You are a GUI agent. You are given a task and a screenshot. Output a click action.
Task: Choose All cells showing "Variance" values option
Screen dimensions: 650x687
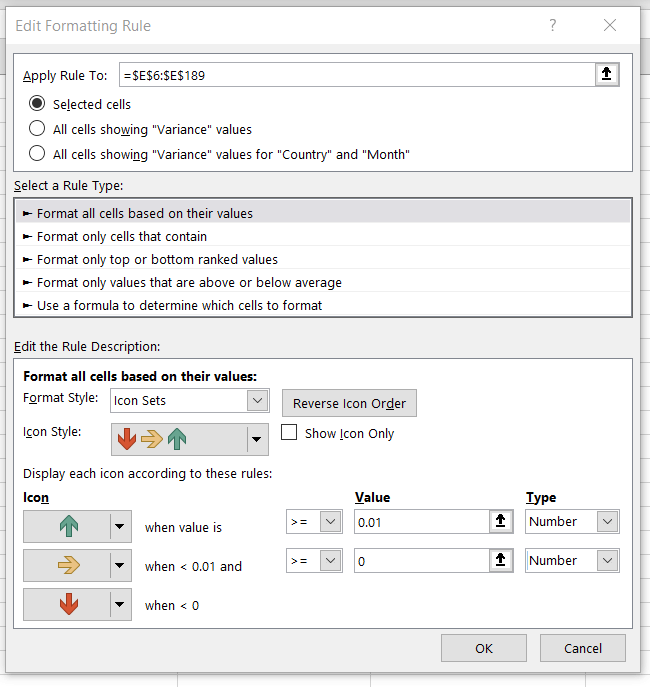[x=37, y=129]
